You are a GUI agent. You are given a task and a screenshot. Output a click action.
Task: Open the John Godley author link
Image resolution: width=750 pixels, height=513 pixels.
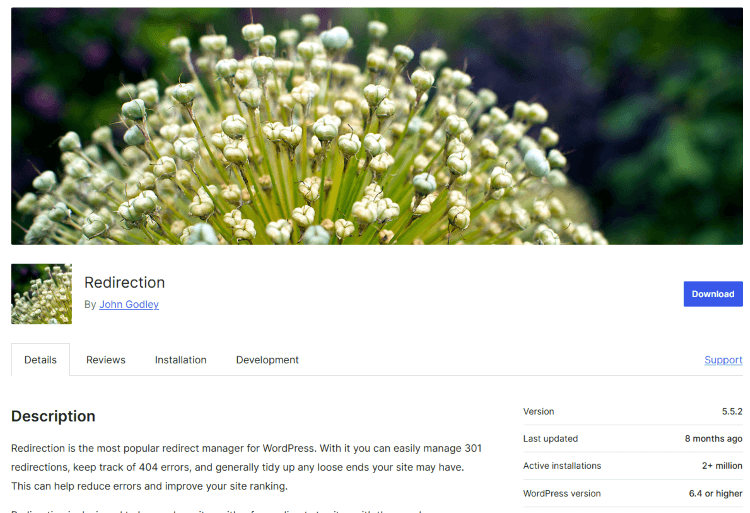pyautogui.click(x=128, y=304)
